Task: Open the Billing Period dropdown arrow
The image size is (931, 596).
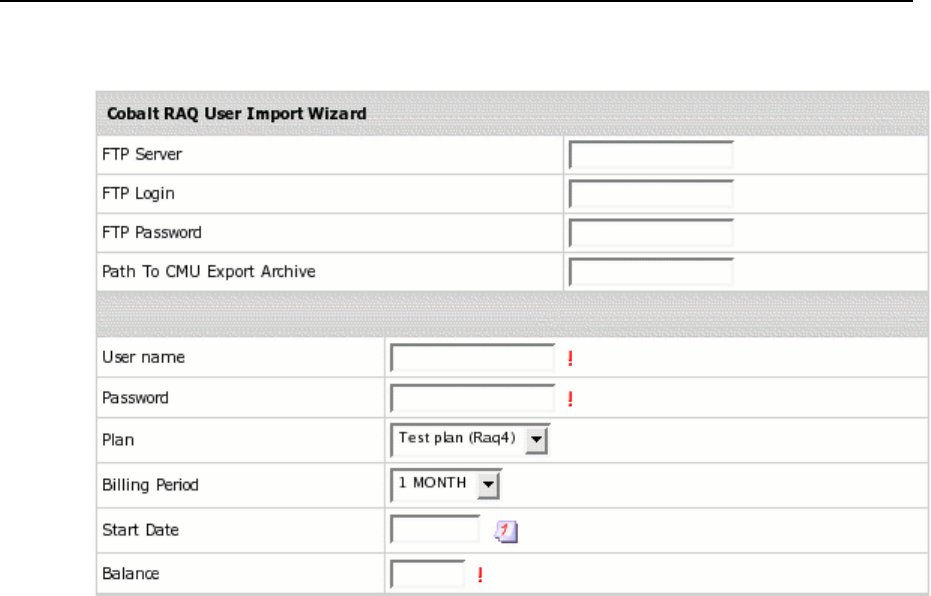Action: [487, 485]
